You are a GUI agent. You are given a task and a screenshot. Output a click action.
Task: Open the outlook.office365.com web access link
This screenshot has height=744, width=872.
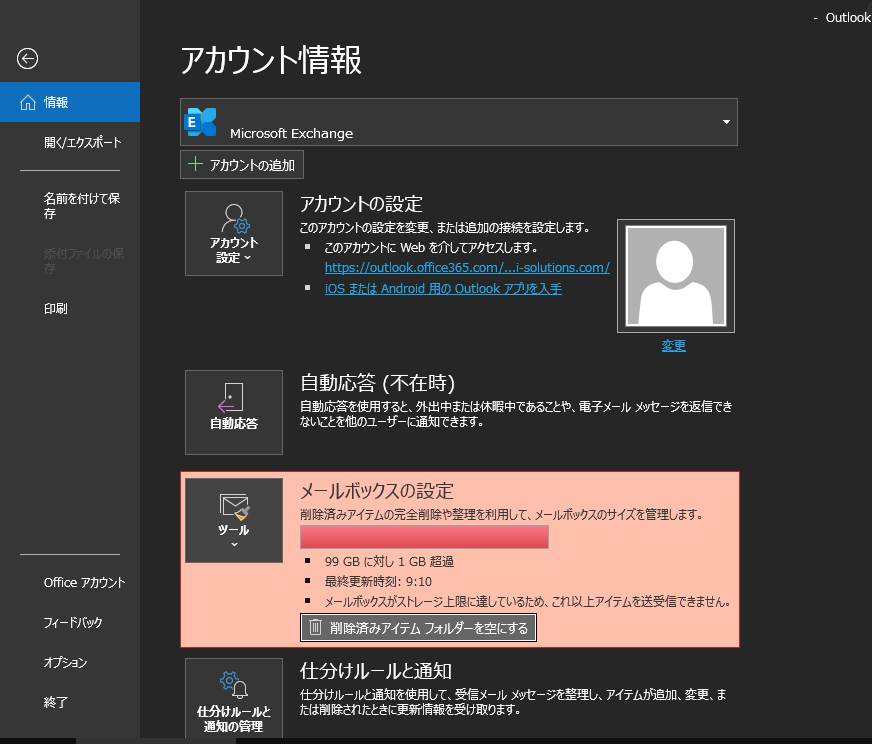coord(467,268)
